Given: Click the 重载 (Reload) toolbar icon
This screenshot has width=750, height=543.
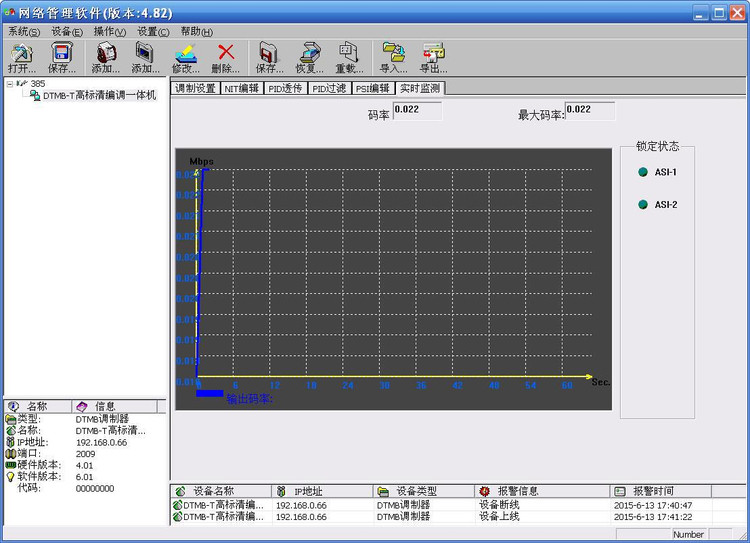Looking at the screenshot, I should point(349,53).
